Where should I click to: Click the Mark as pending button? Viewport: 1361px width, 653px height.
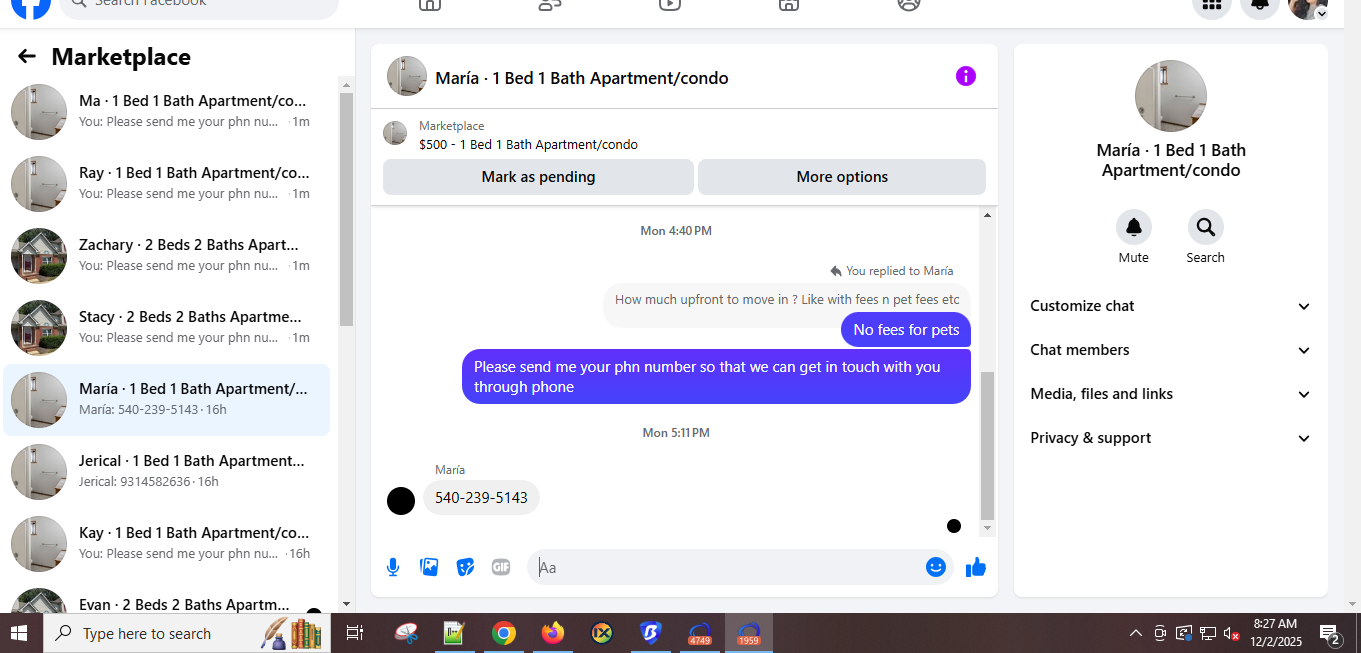(x=538, y=177)
